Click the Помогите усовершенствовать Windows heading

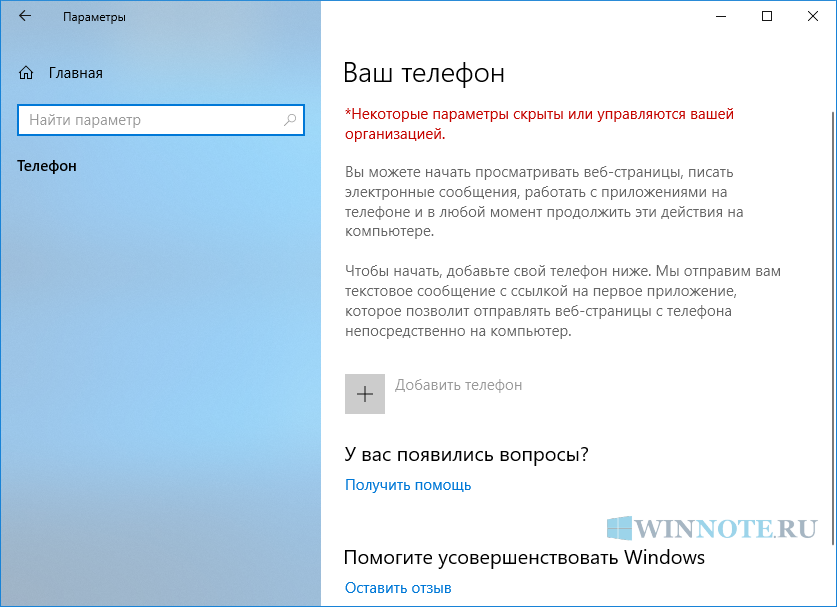[x=524, y=557]
